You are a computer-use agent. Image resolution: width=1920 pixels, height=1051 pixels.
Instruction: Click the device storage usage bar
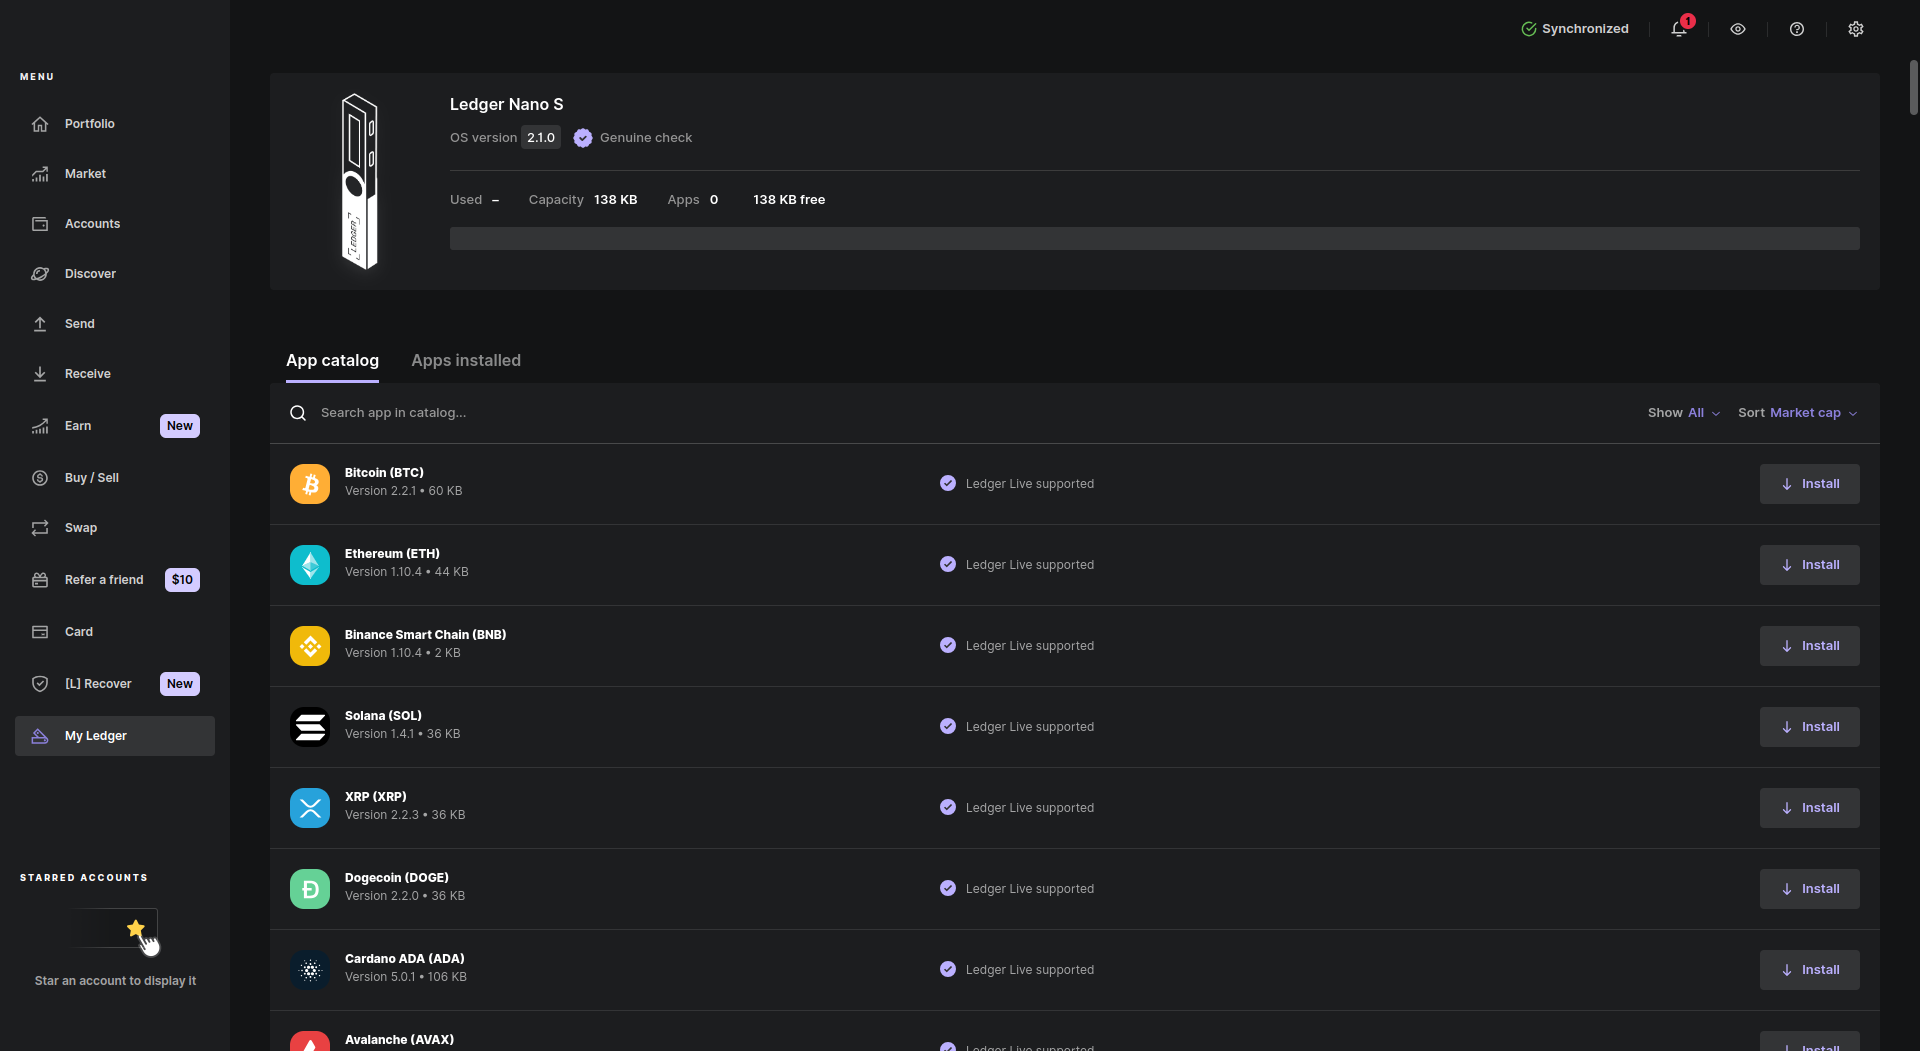click(1154, 238)
